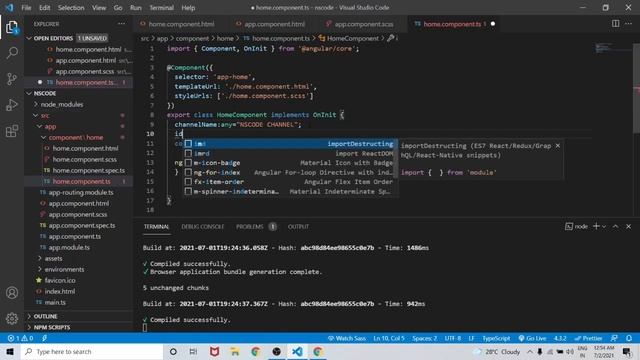The image size is (640, 360).
Task: Click the Split Editor icon
Action: [x=616, y=24]
